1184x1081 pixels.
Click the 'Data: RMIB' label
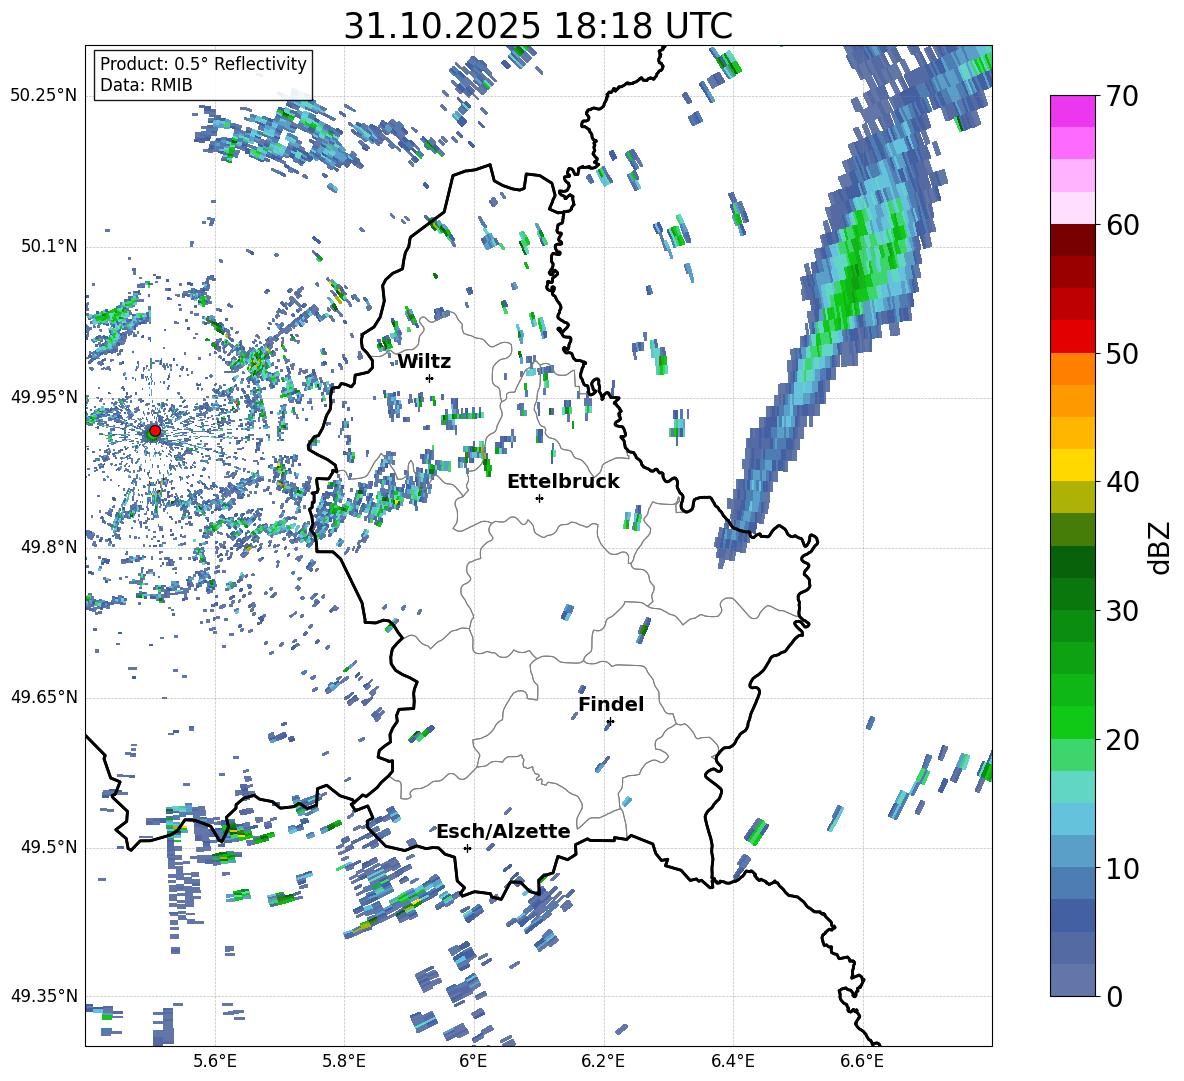(x=146, y=85)
